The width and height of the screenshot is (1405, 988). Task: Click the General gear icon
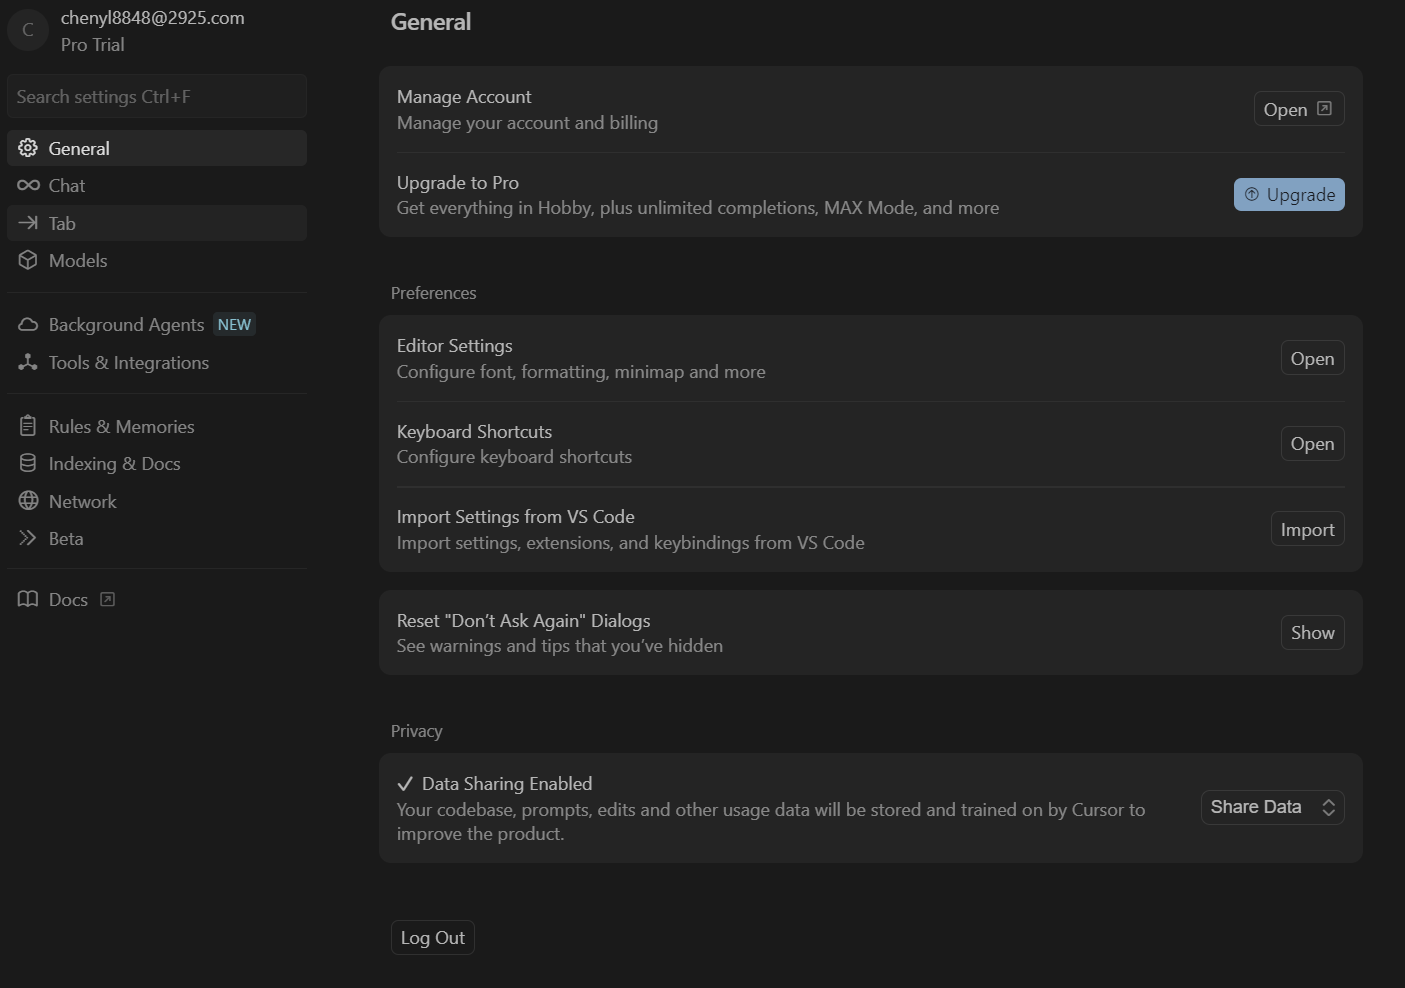click(x=28, y=148)
